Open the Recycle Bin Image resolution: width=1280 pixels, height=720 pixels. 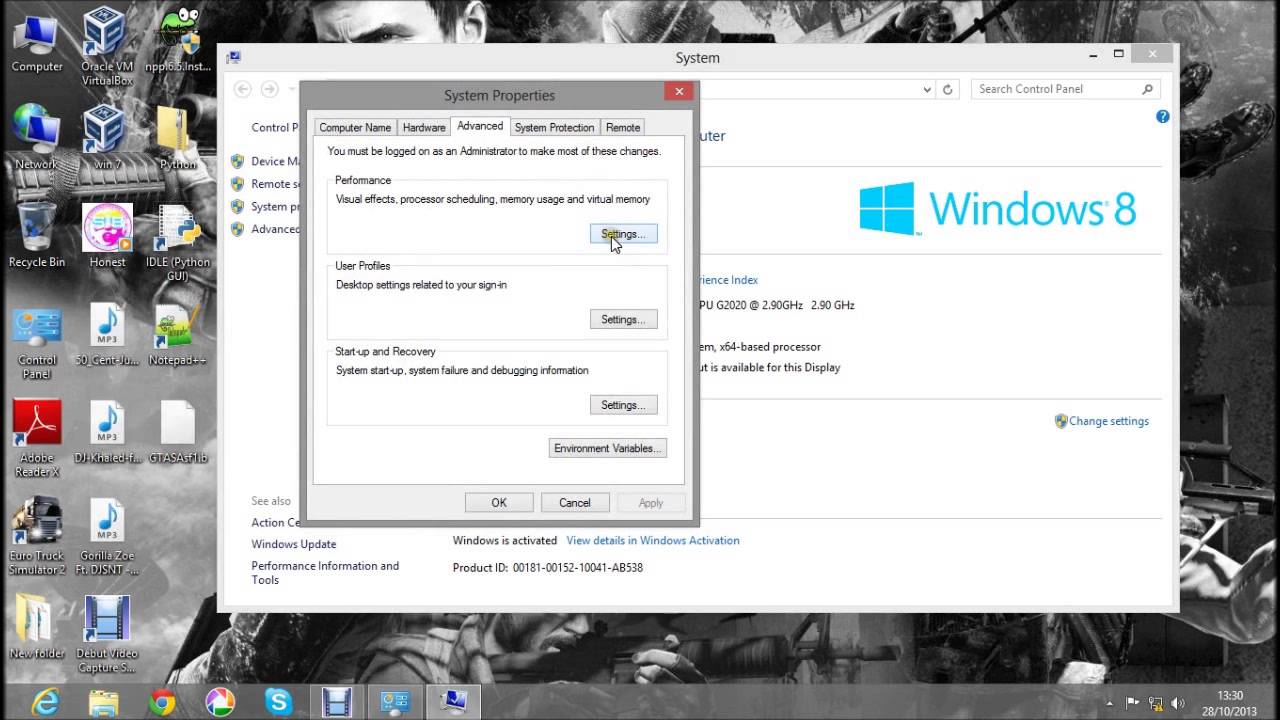tap(37, 236)
